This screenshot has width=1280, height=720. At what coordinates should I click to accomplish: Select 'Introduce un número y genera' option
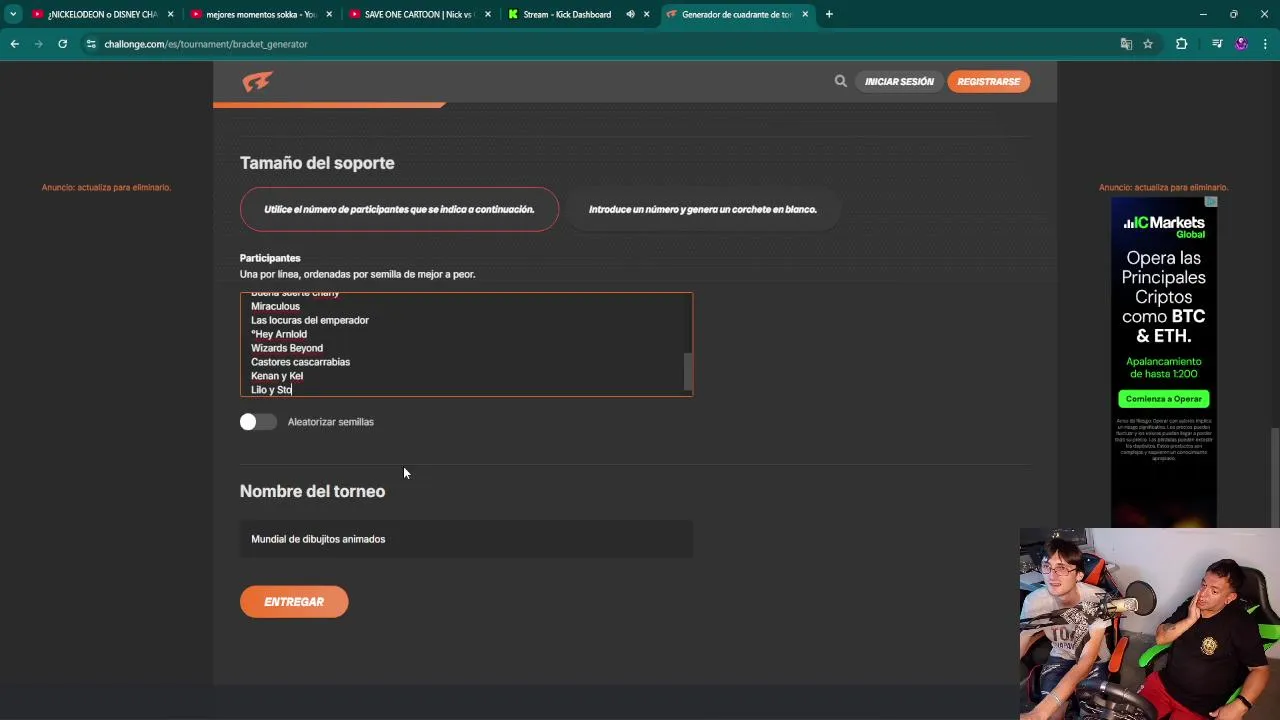(x=702, y=209)
